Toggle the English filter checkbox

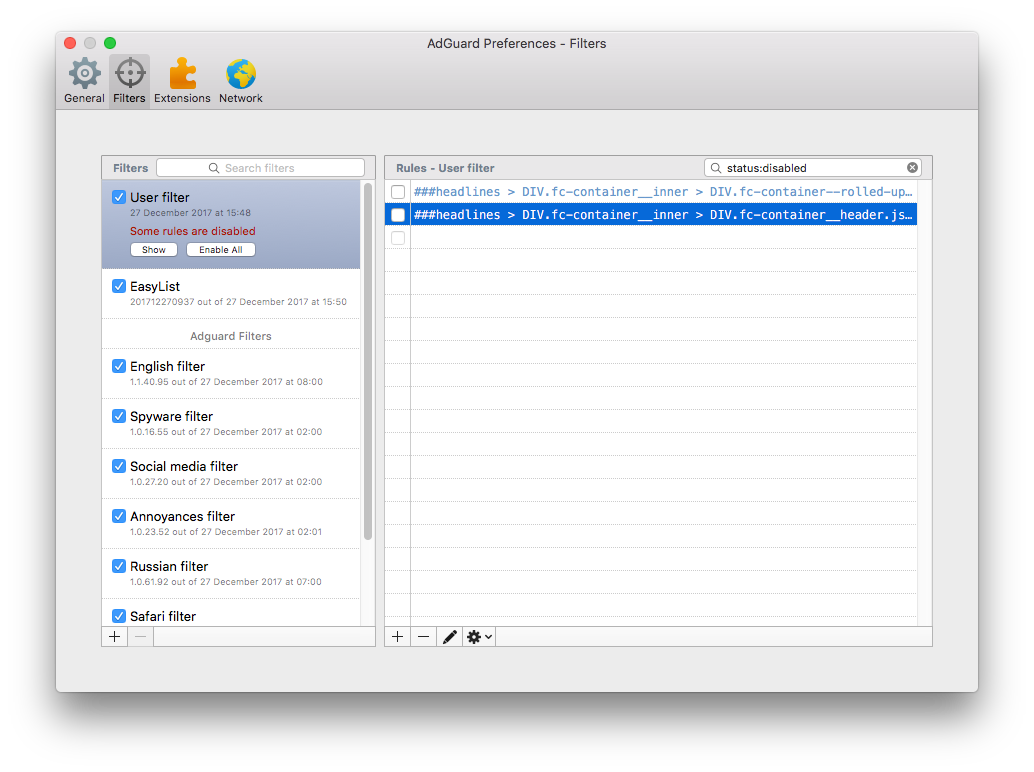[119, 366]
